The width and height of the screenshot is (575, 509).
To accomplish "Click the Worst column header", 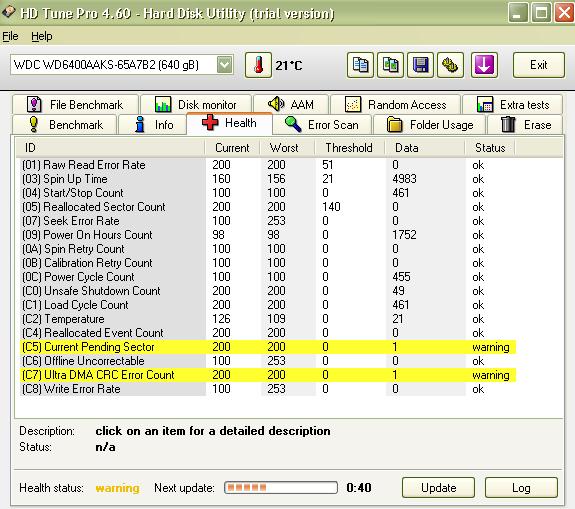I will click(287, 148).
